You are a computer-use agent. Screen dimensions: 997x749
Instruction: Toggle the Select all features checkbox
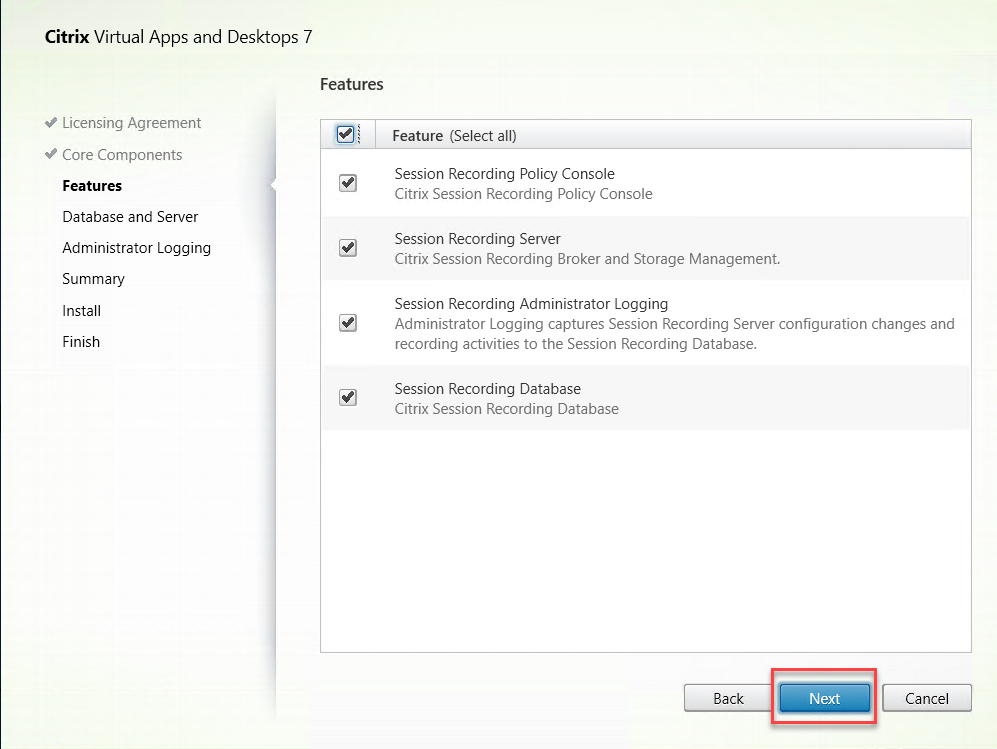coord(346,135)
